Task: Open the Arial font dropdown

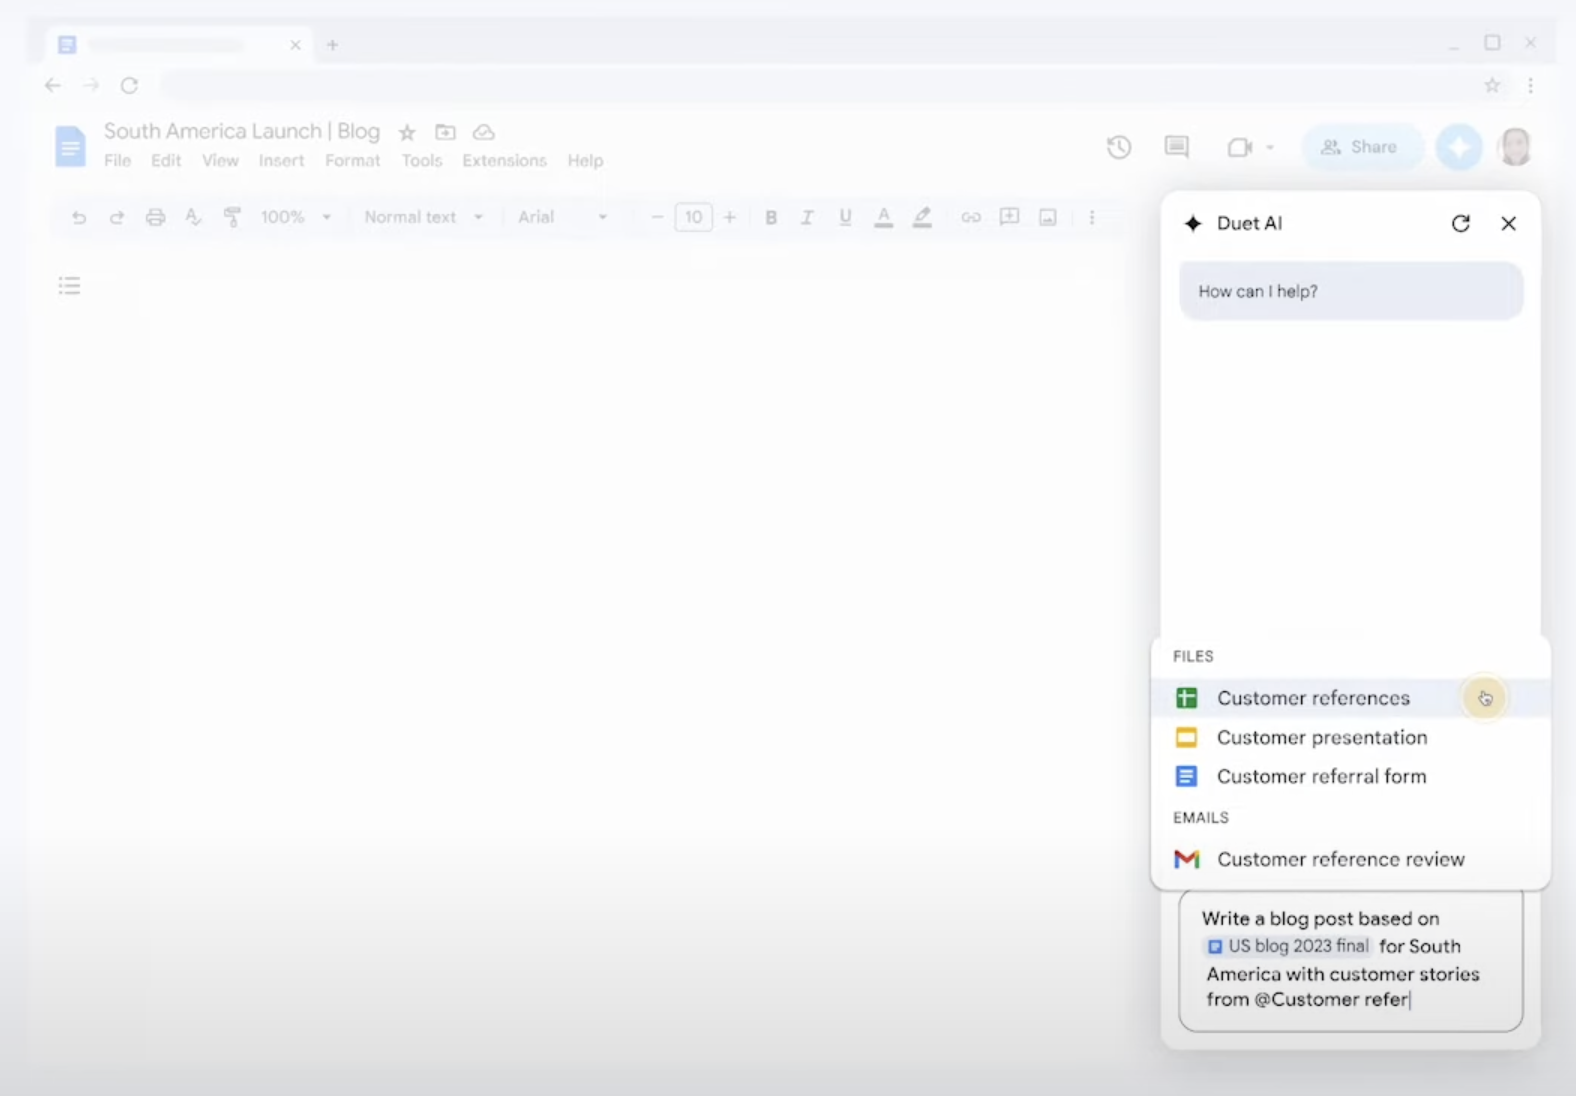Action: 562,217
